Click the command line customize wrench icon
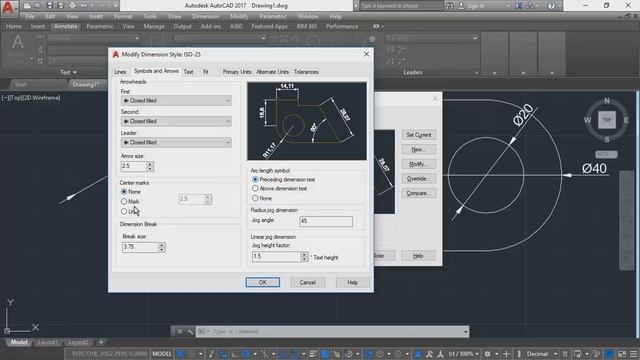 click(x=190, y=331)
